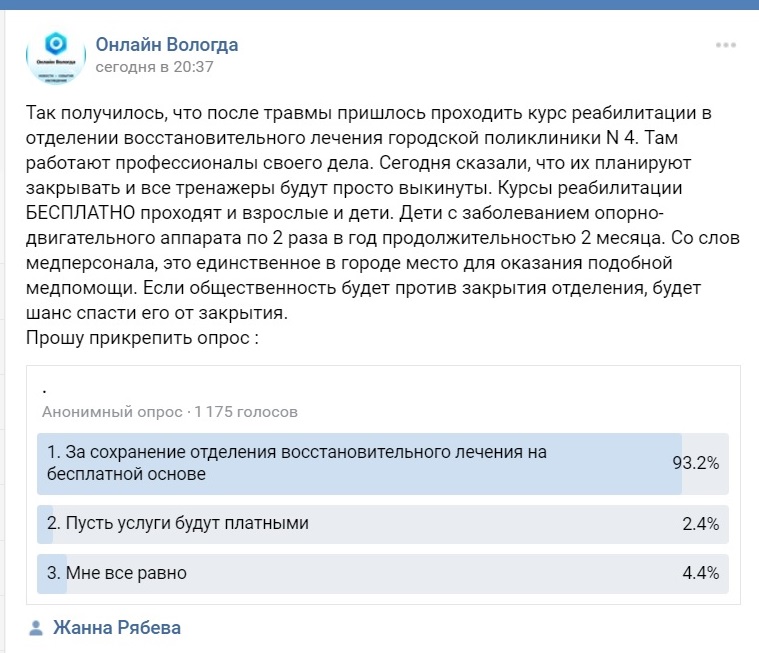
Task: Click the "Анонимный опрос" poll type label
Action: pos(112,412)
